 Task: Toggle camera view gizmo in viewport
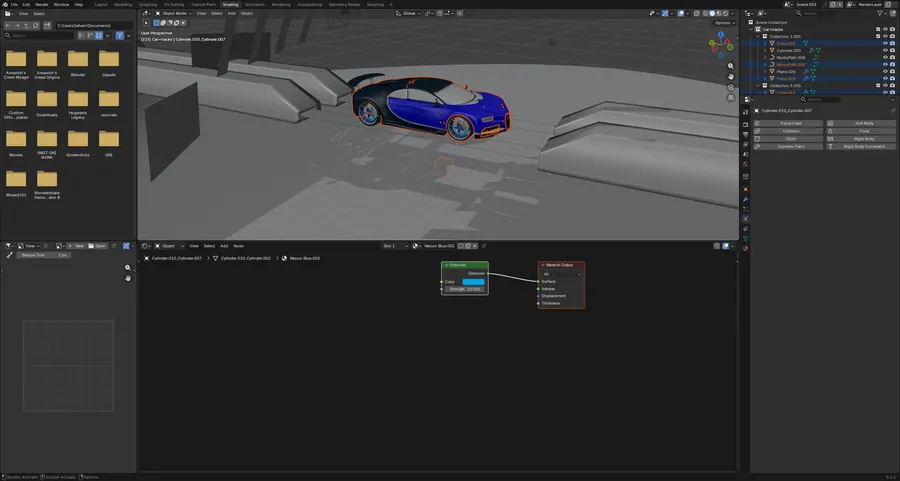(x=731, y=87)
